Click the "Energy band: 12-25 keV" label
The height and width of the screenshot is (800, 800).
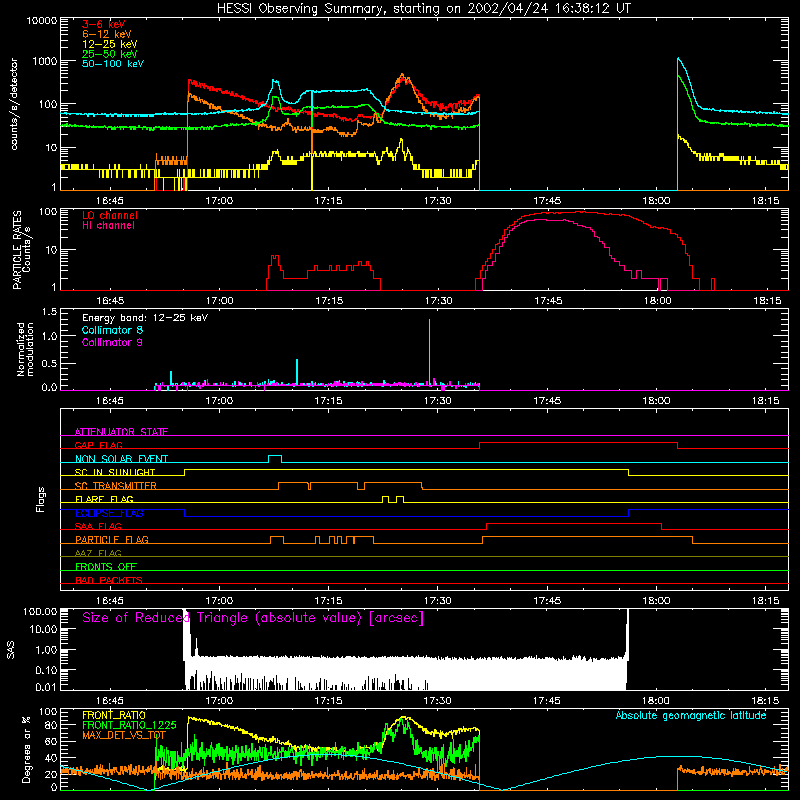pos(145,318)
